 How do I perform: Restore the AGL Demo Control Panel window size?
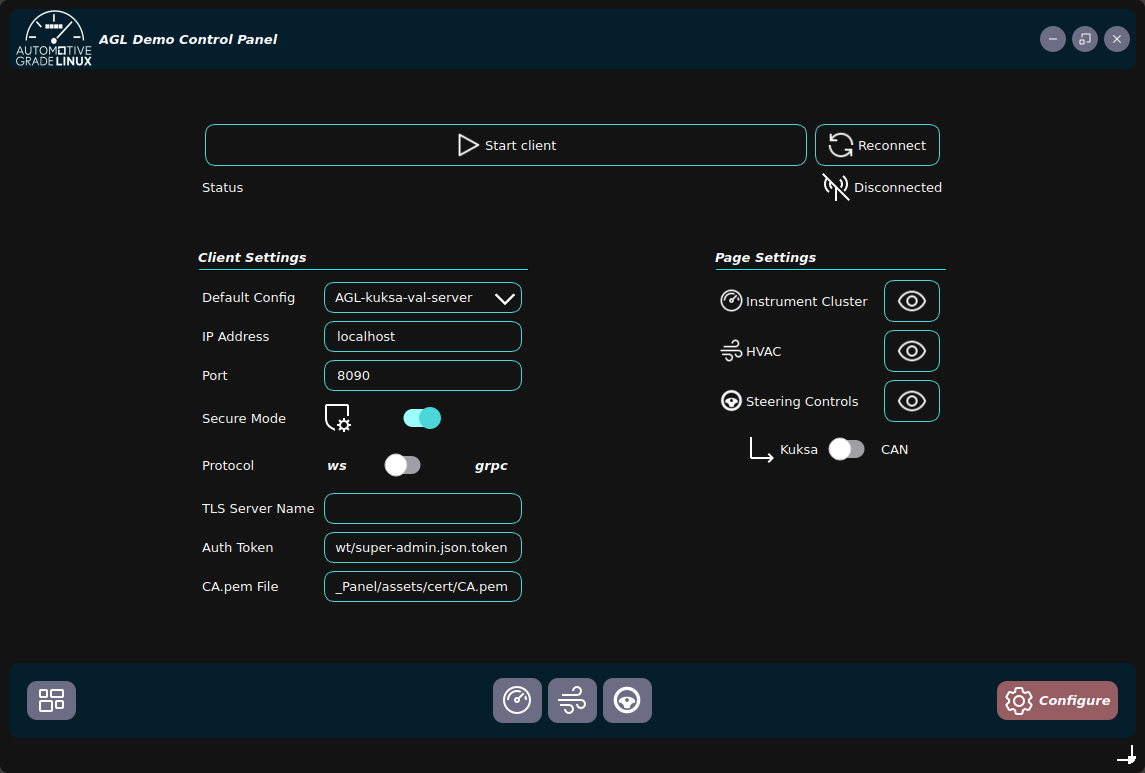click(1084, 39)
